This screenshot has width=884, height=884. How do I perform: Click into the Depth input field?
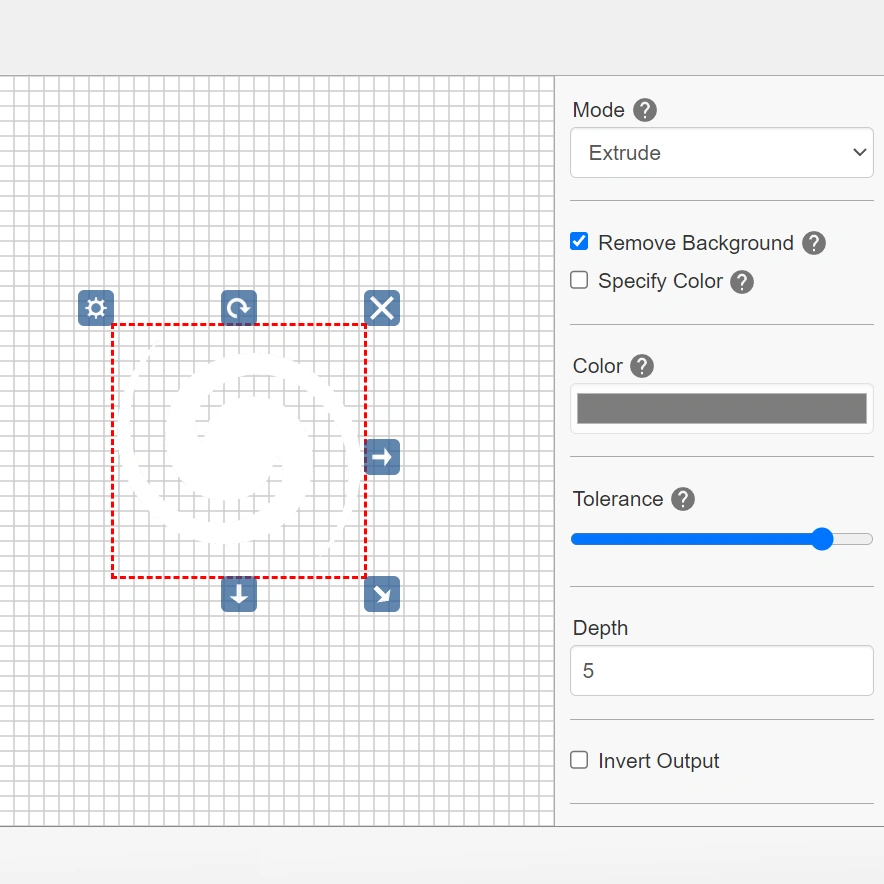click(721, 670)
